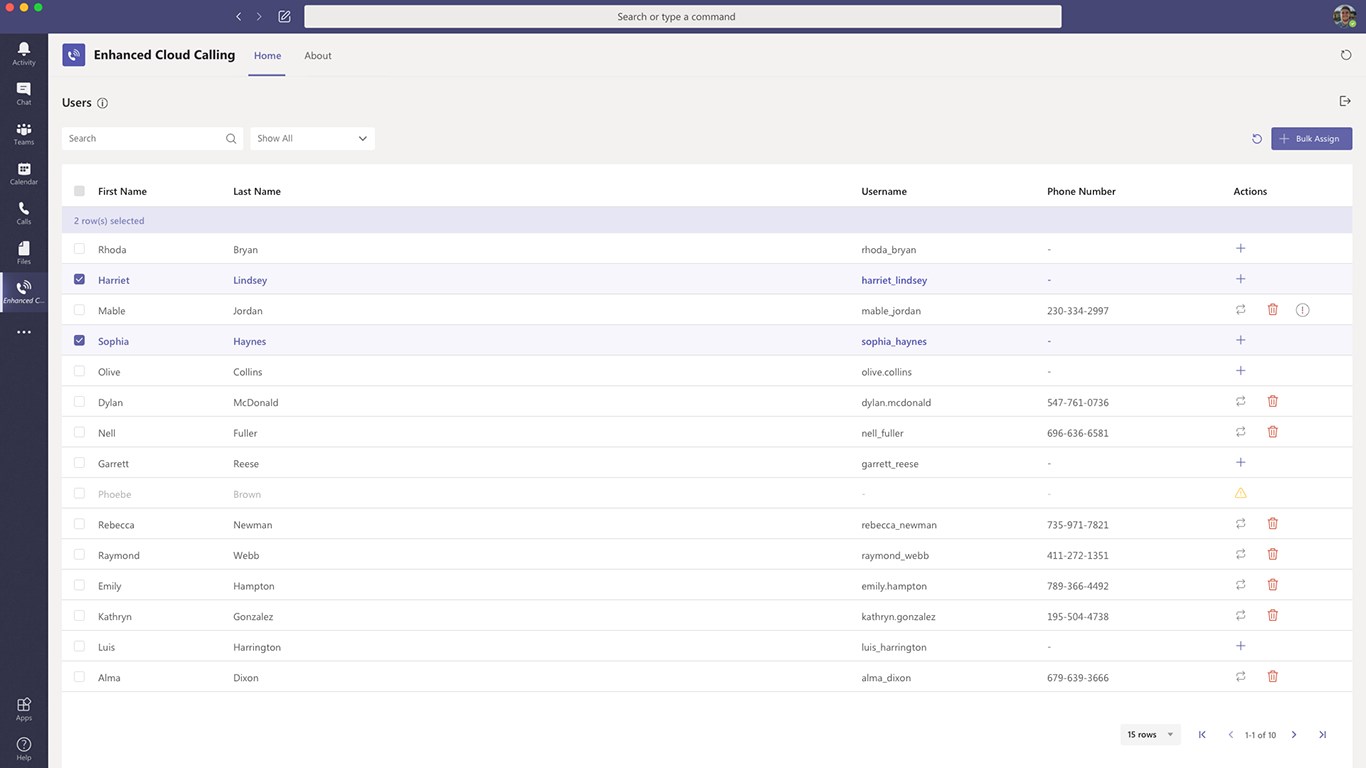Open the Activity feed in sidebar
This screenshot has height=768, width=1366.
pyautogui.click(x=24, y=53)
